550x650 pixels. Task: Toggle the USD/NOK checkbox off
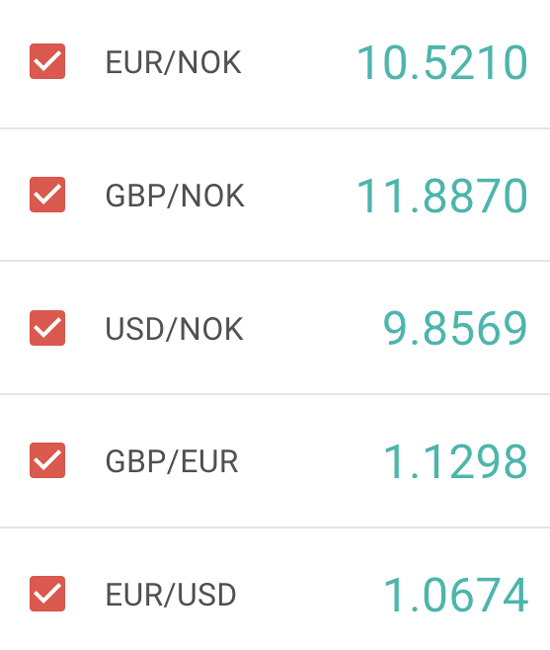tap(47, 327)
